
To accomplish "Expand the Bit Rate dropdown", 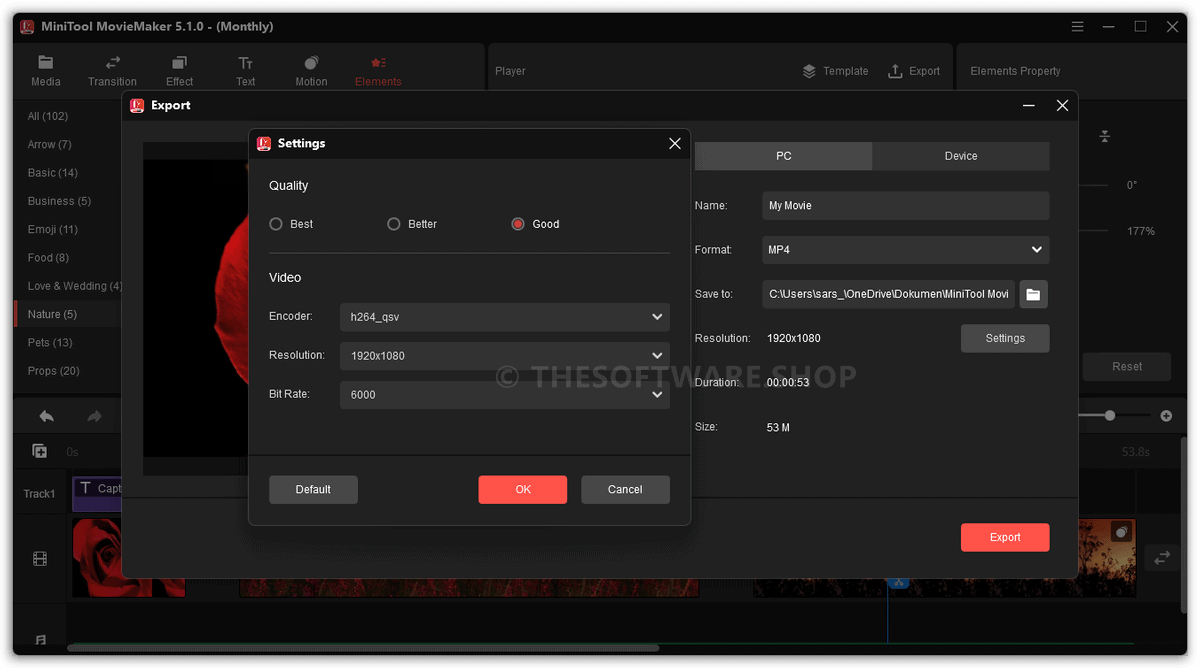I will point(505,395).
